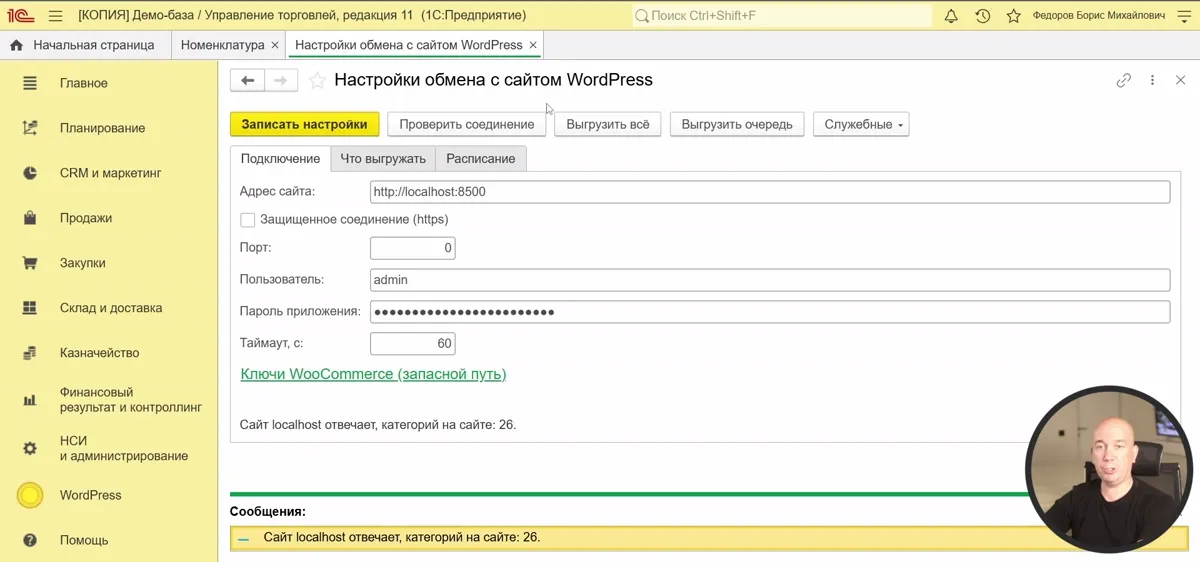Screen dimensions: 1200x562
Task: Open favorites star in the top bar
Action: 1014,16
